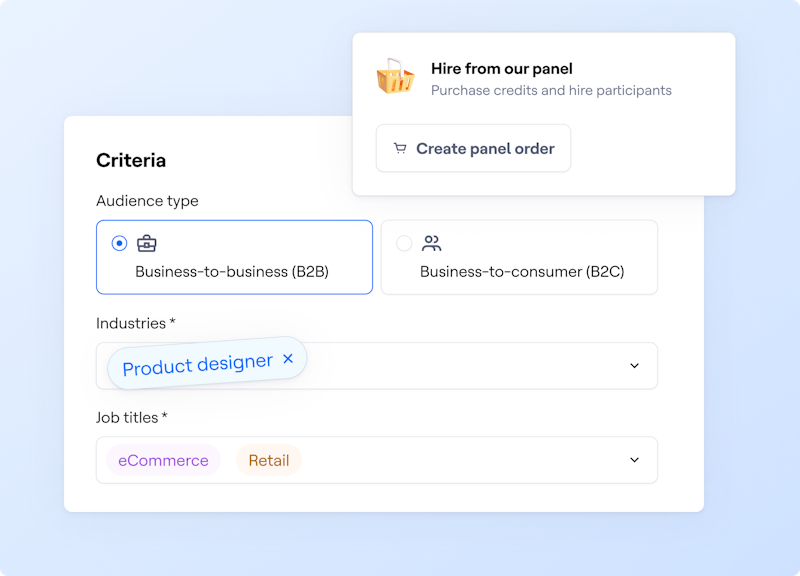
Task: Click the shopping basket icon
Action: click(395, 77)
